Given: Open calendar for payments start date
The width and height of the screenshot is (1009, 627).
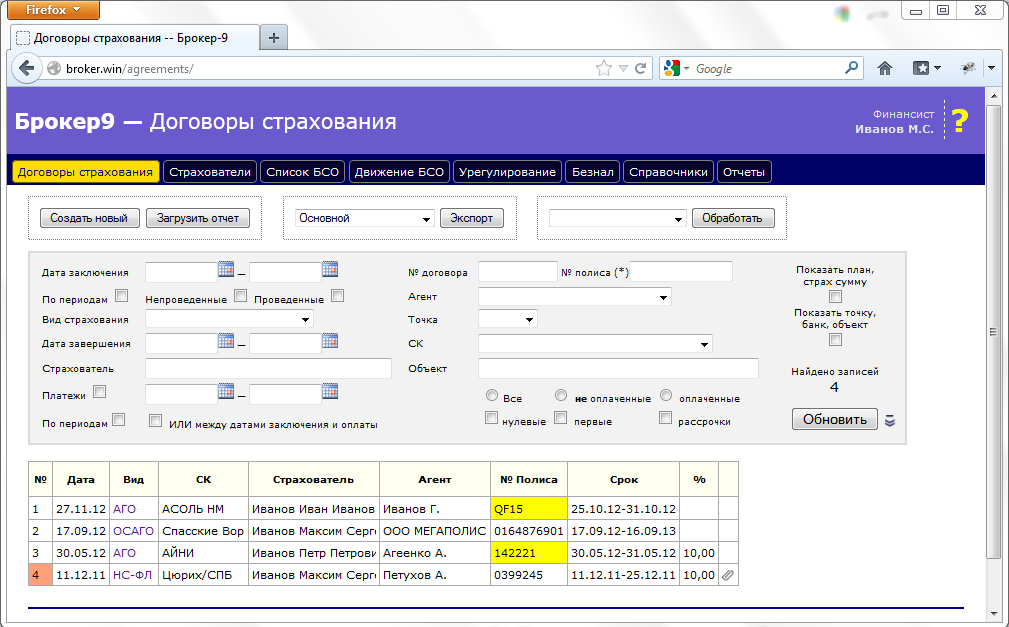Looking at the screenshot, I should pos(226,391).
